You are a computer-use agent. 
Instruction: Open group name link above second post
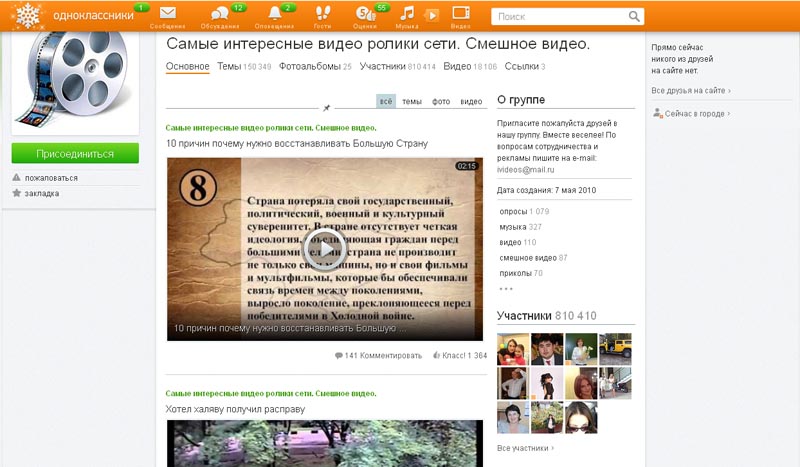tap(271, 394)
